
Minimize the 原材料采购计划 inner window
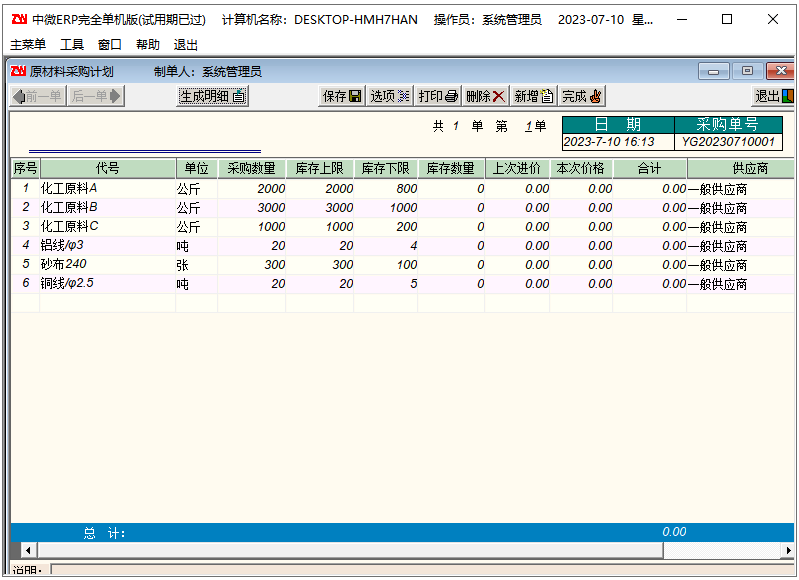714,71
